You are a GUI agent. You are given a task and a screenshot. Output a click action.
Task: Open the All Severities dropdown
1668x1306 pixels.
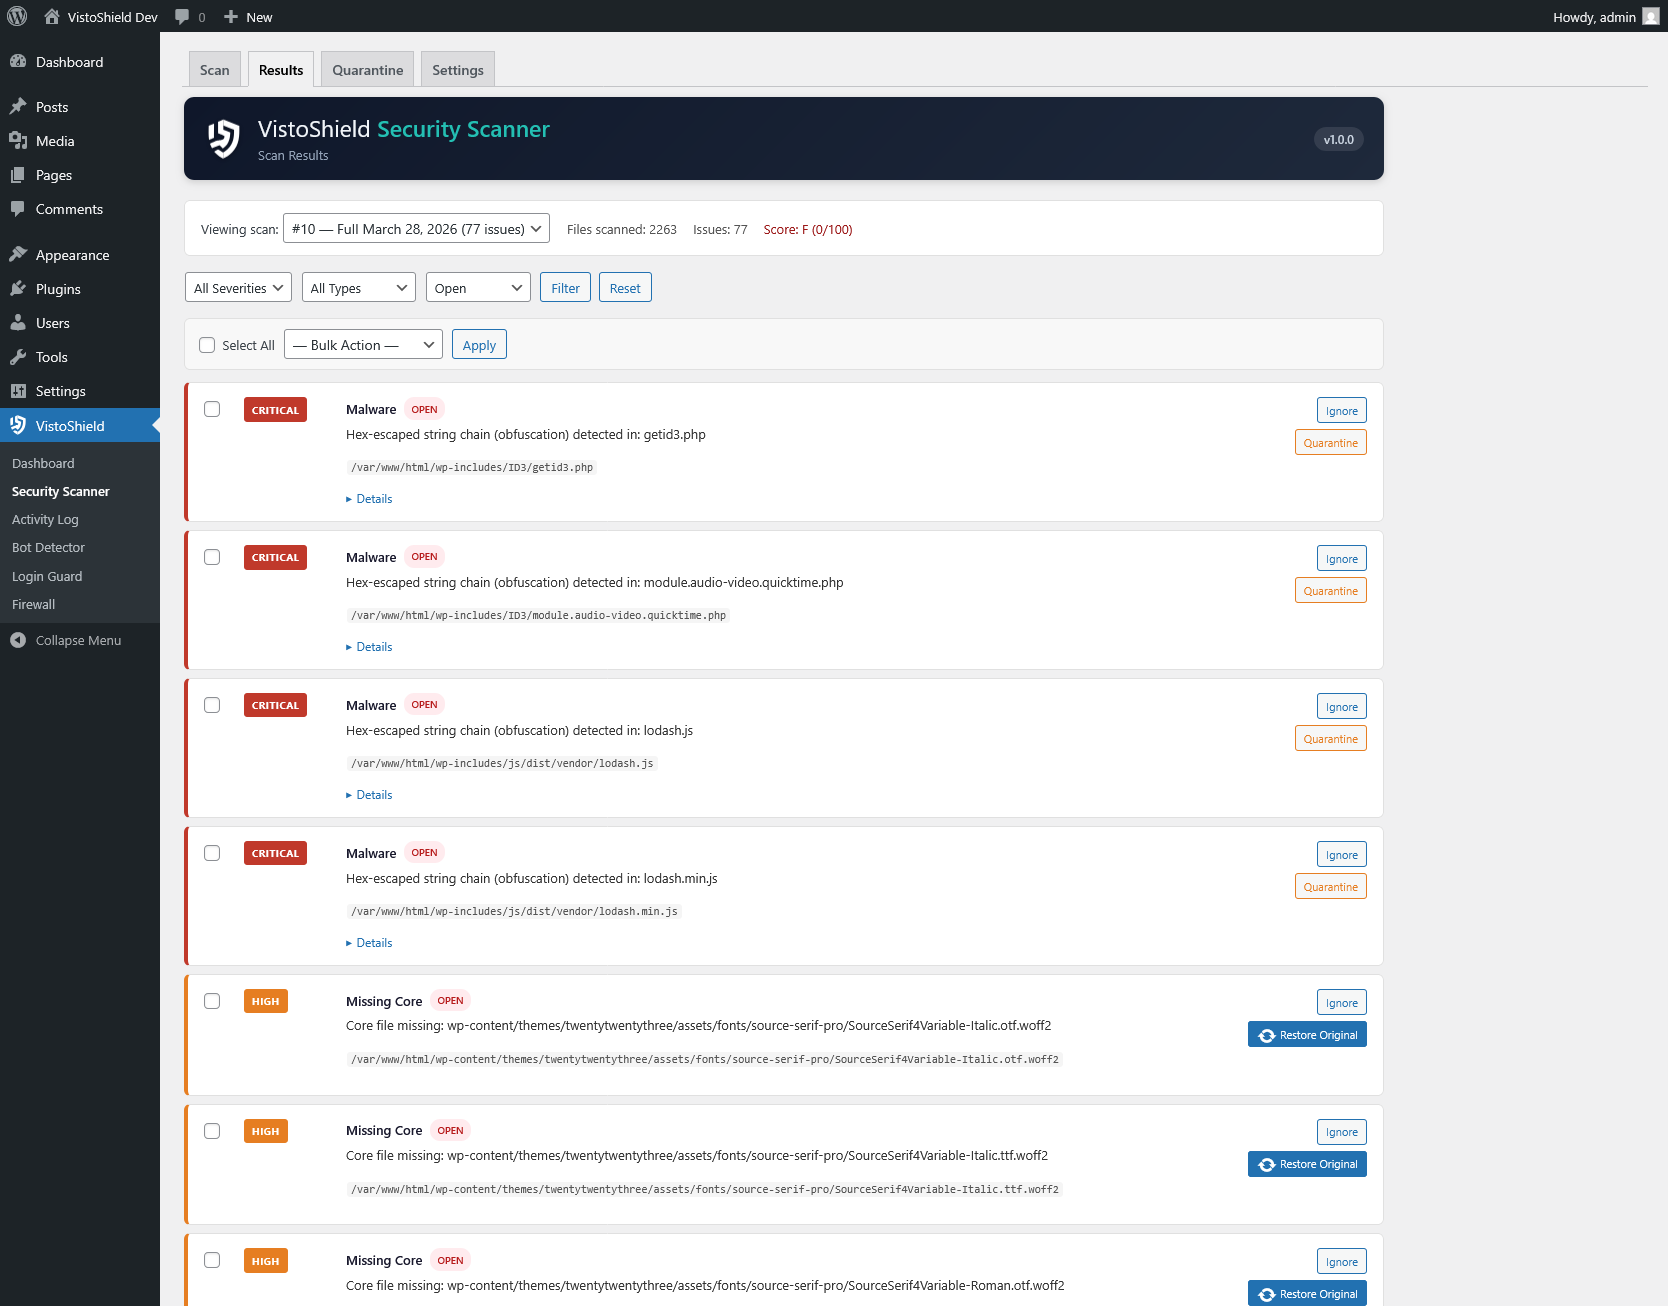coord(238,288)
